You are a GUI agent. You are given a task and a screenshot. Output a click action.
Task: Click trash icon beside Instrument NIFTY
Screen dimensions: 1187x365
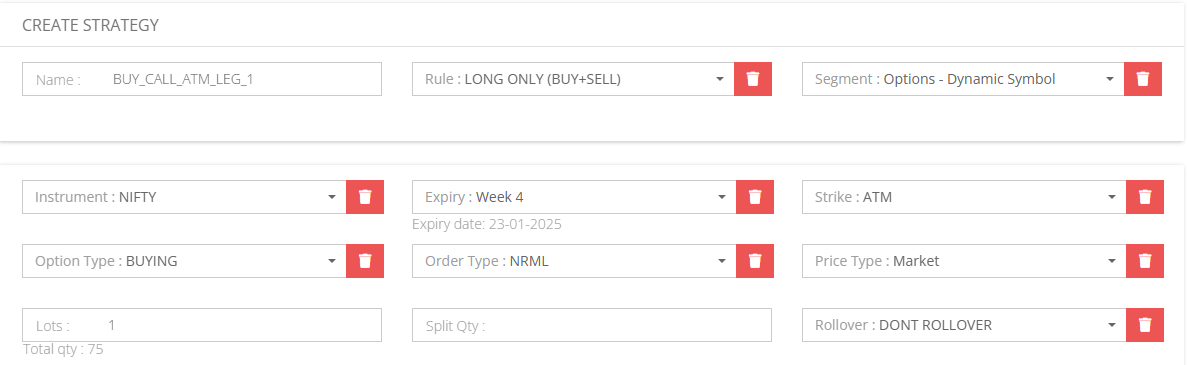(365, 197)
